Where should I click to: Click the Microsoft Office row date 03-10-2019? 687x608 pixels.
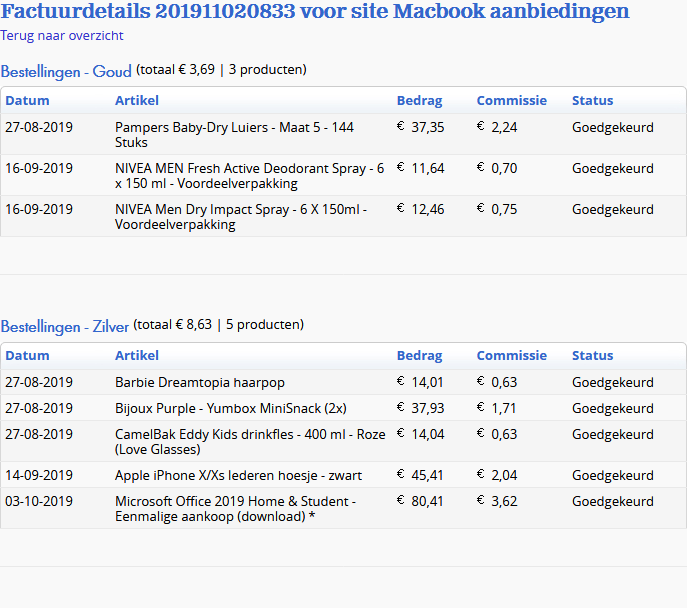coord(39,501)
